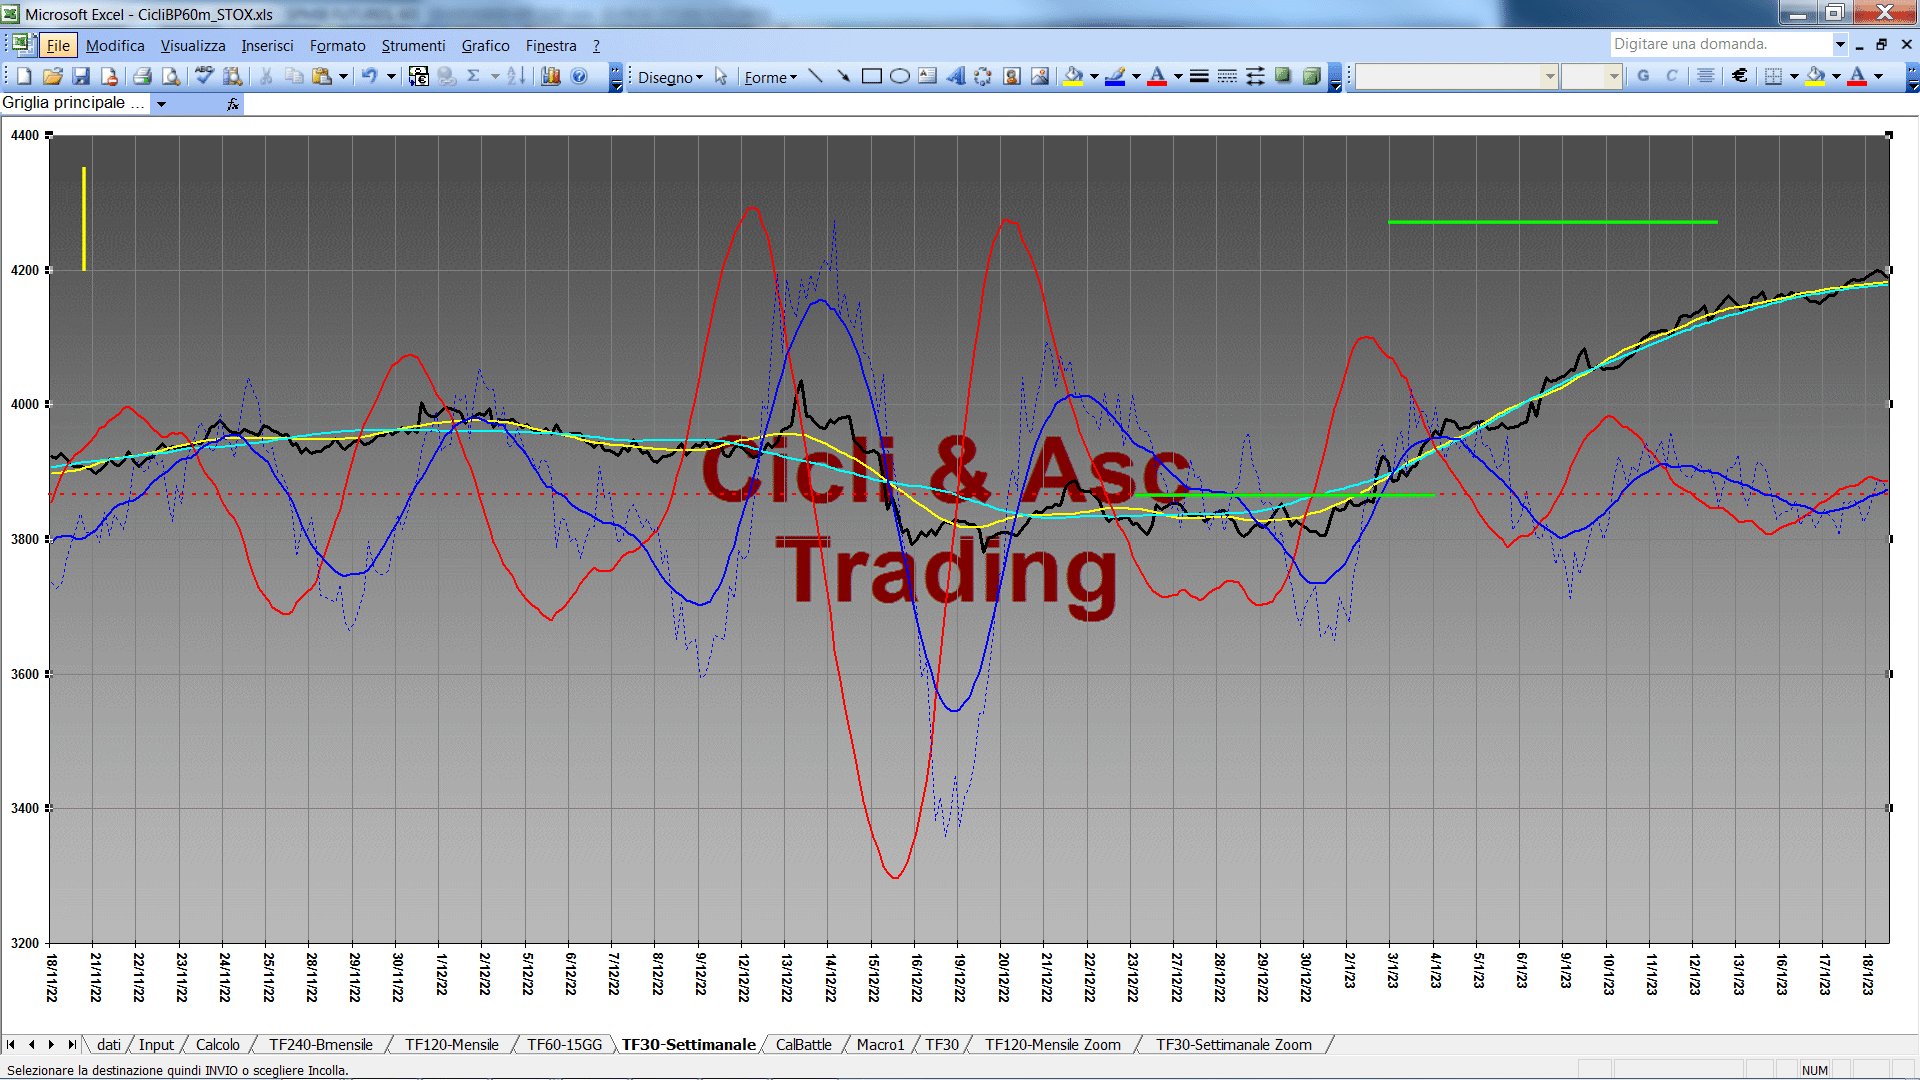Viewport: 1920px width, 1080px height.
Task: Choose the Dash Style tool
Action: [x=1227, y=77]
